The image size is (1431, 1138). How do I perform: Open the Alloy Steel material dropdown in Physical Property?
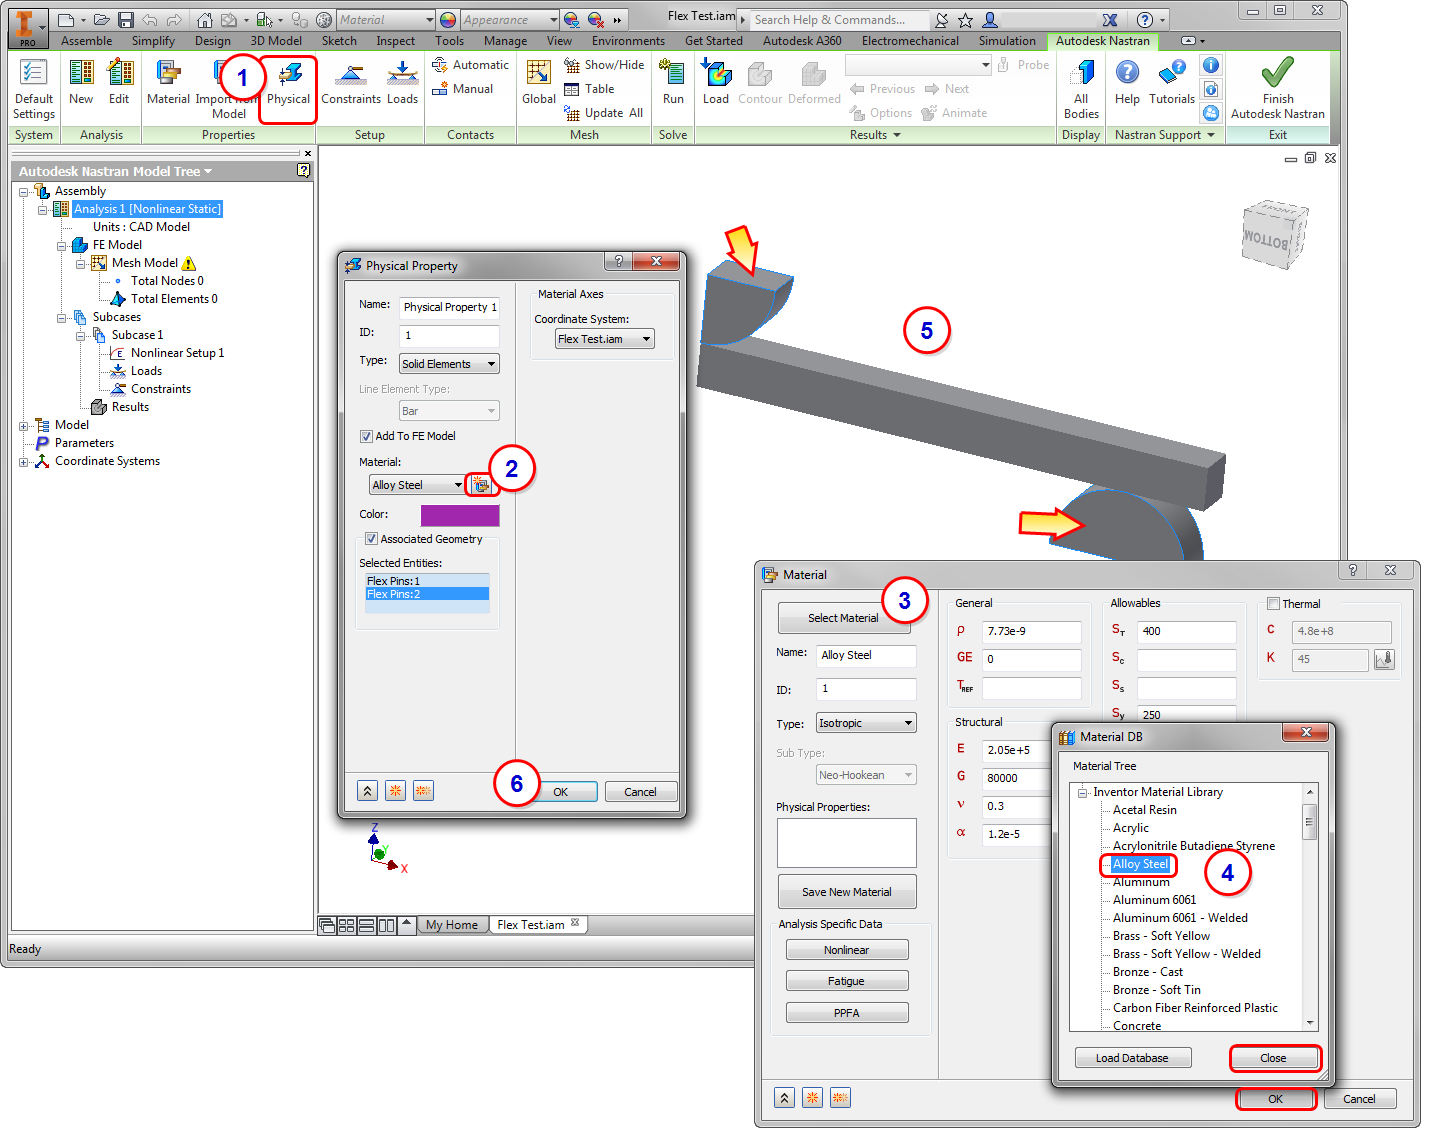pyautogui.click(x=417, y=485)
